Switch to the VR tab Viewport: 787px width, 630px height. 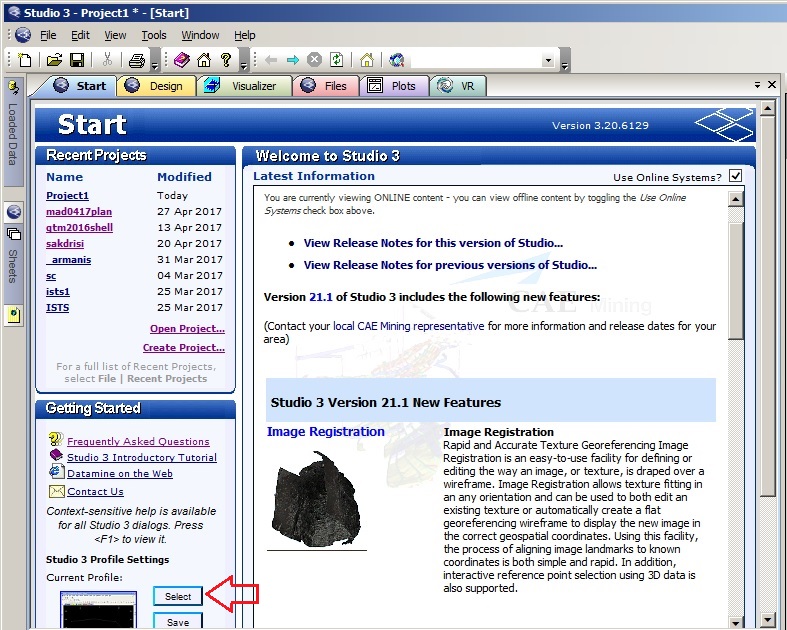coord(457,86)
